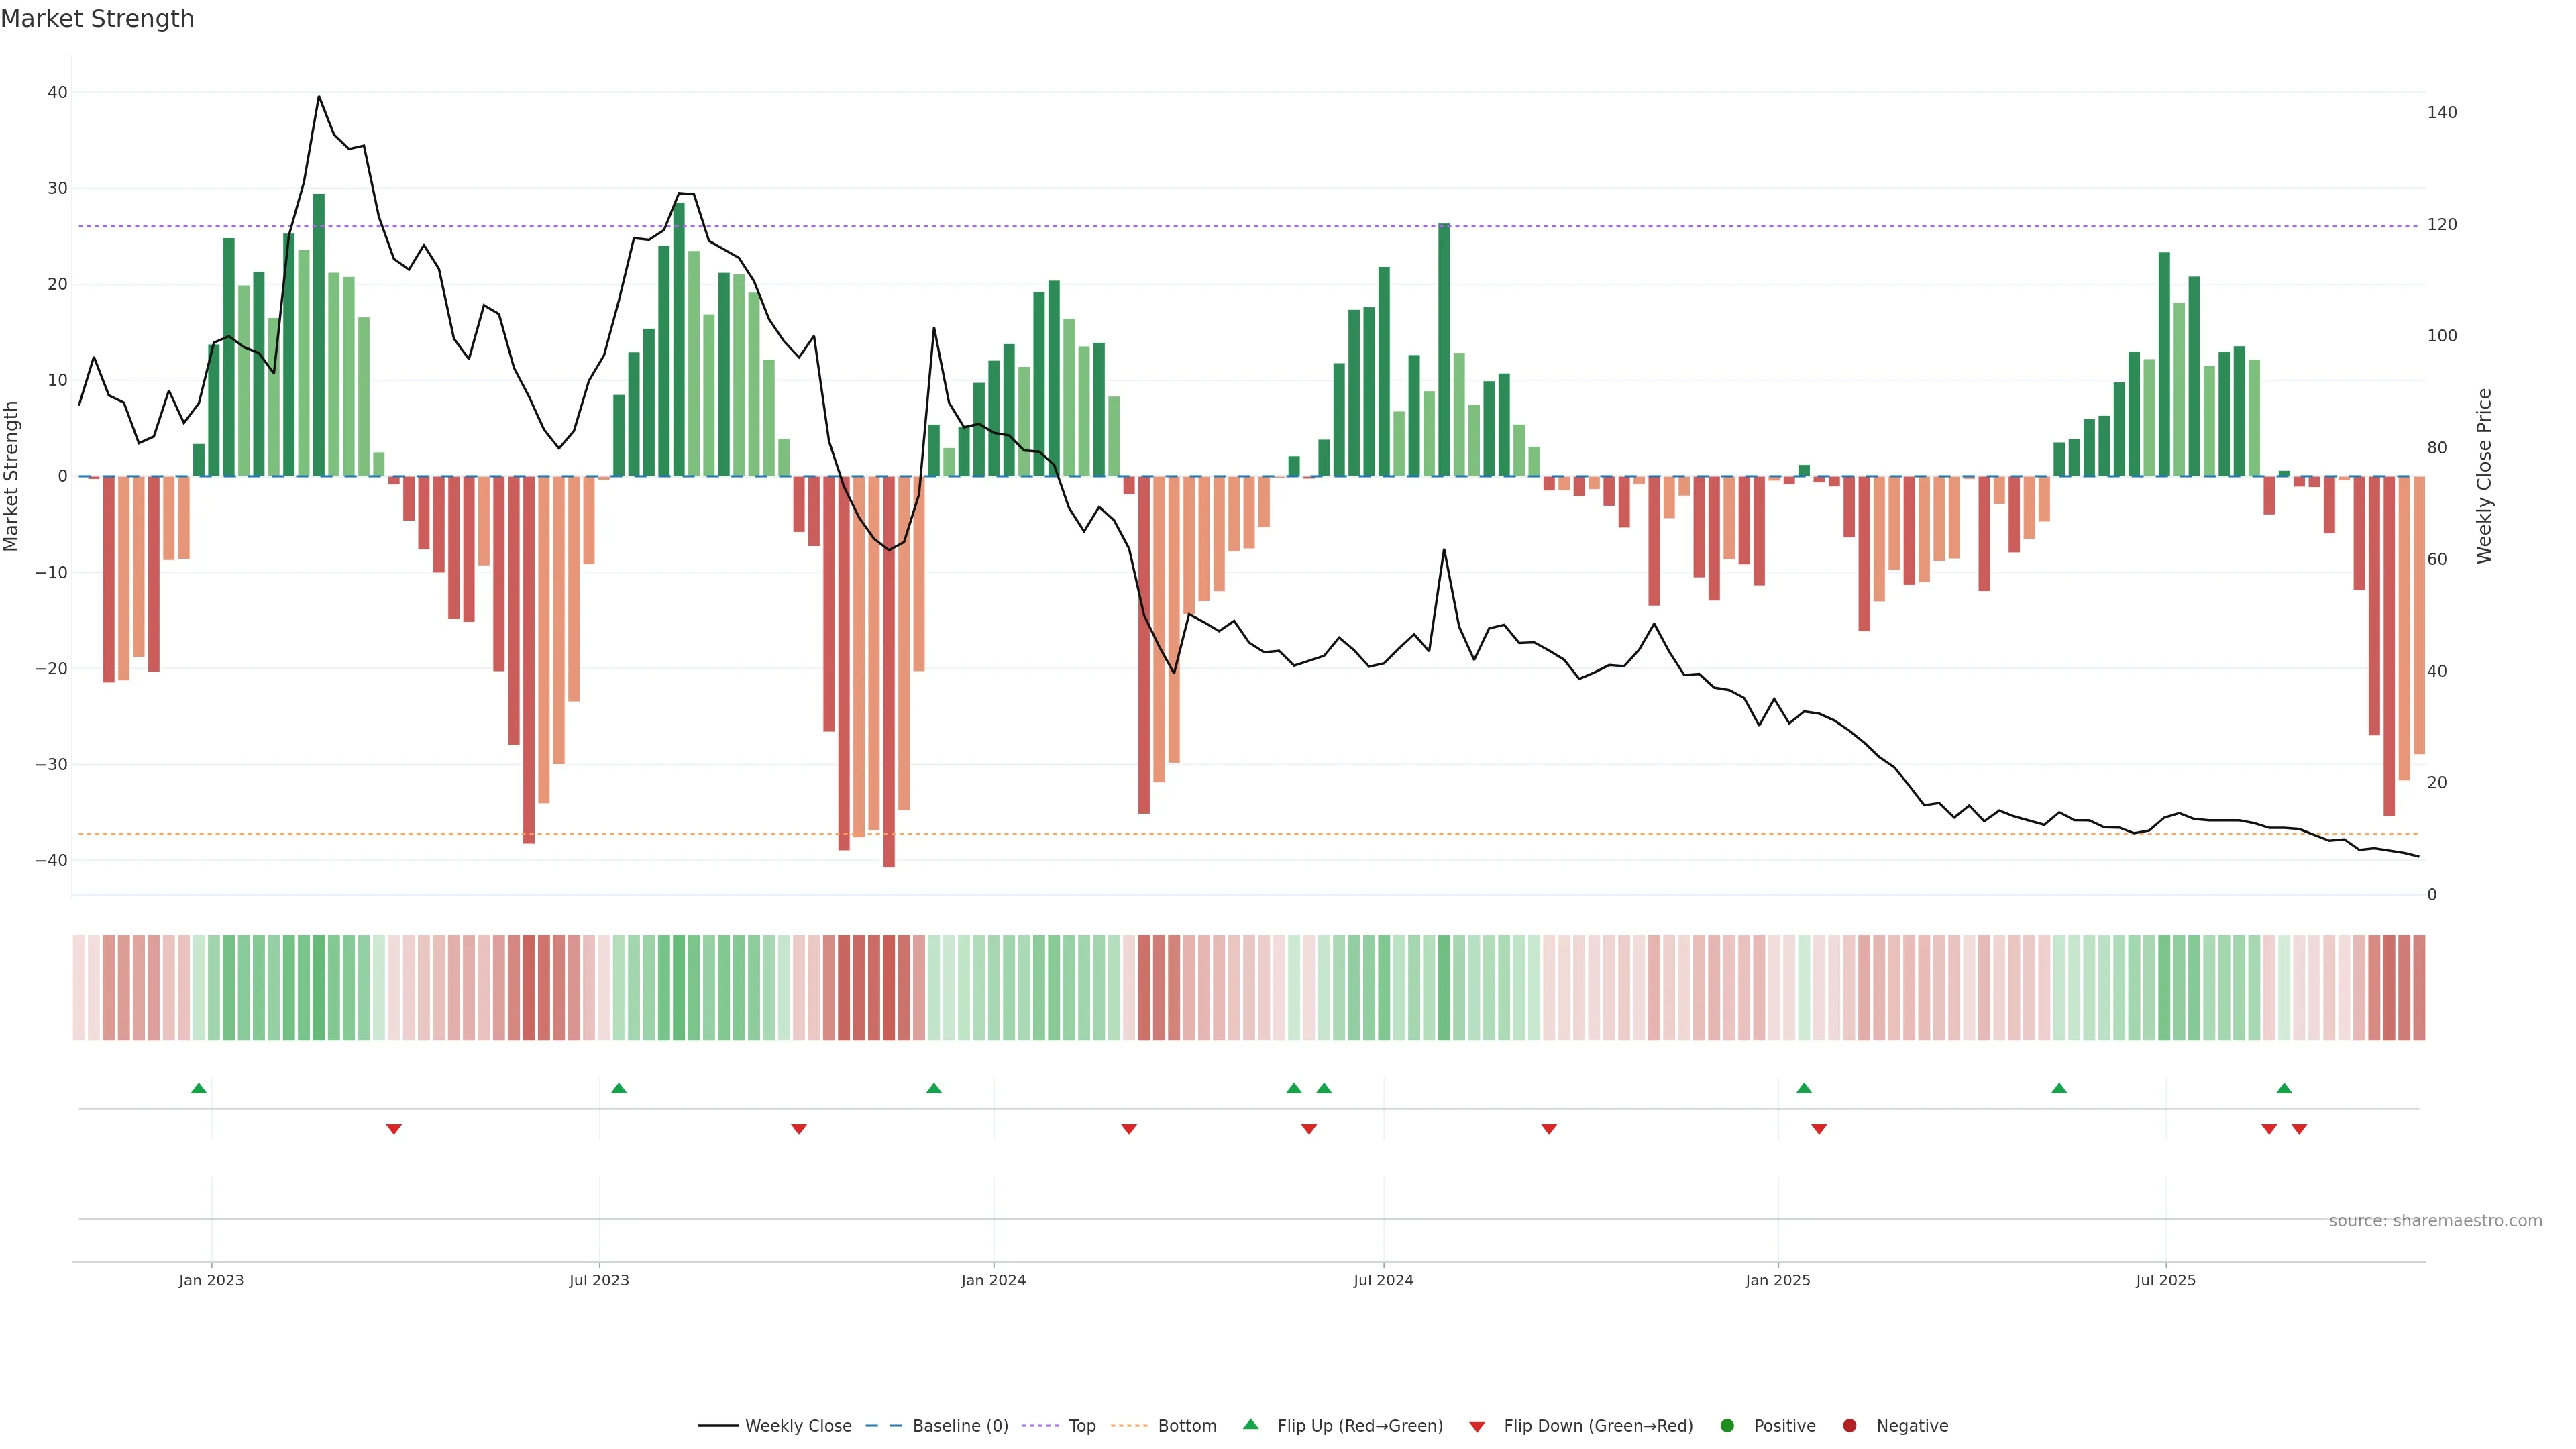This screenshot has width=2576, height=1449.
Task: Click the last red flip-down marker on the right
Action: click(2299, 1129)
